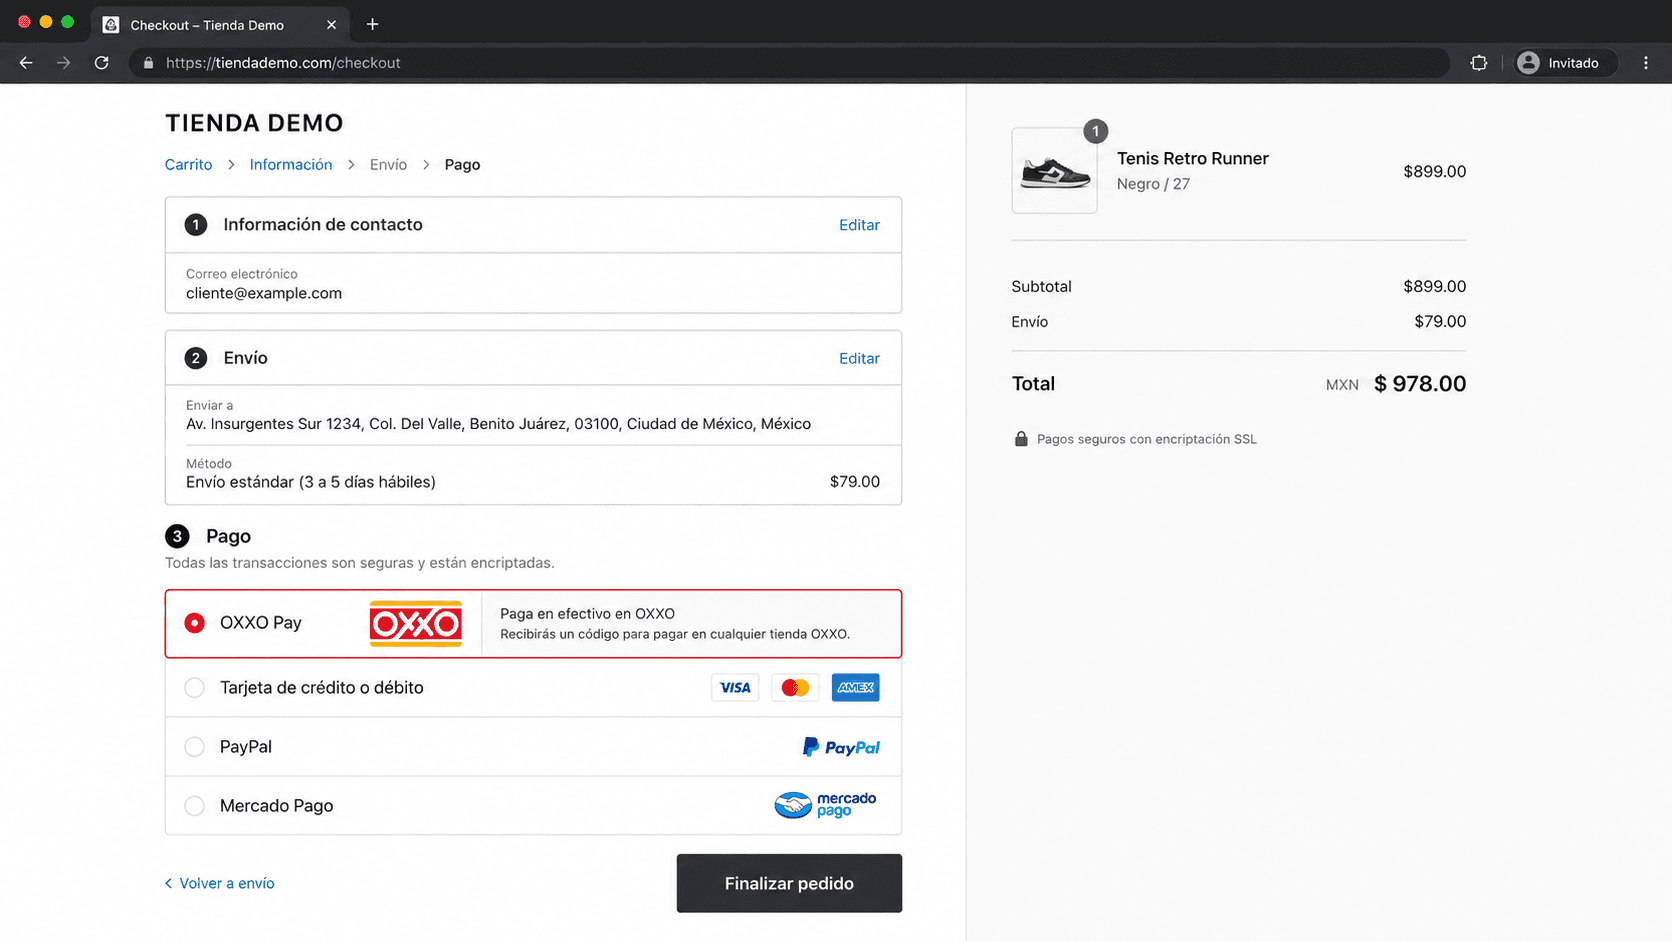Click the MXN currency label

point(1342,385)
